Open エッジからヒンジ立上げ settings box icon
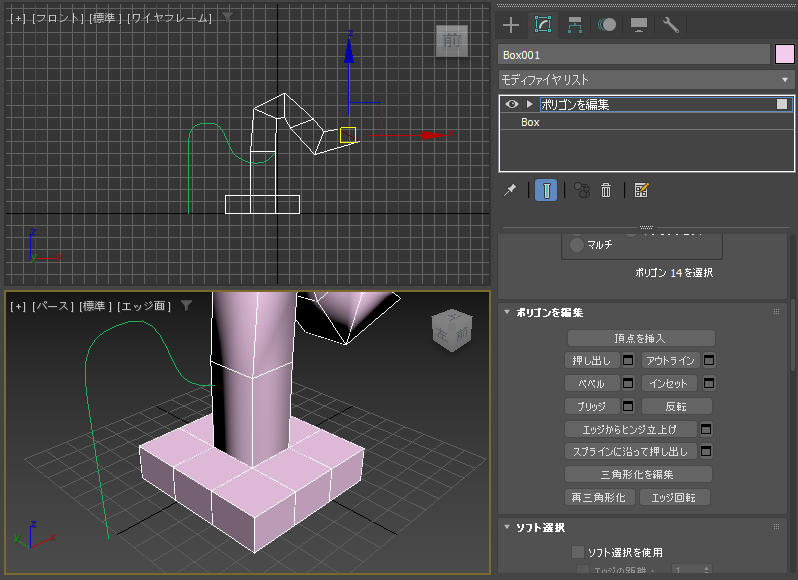The height and width of the screenshot is (580, 798). [706, 429]
